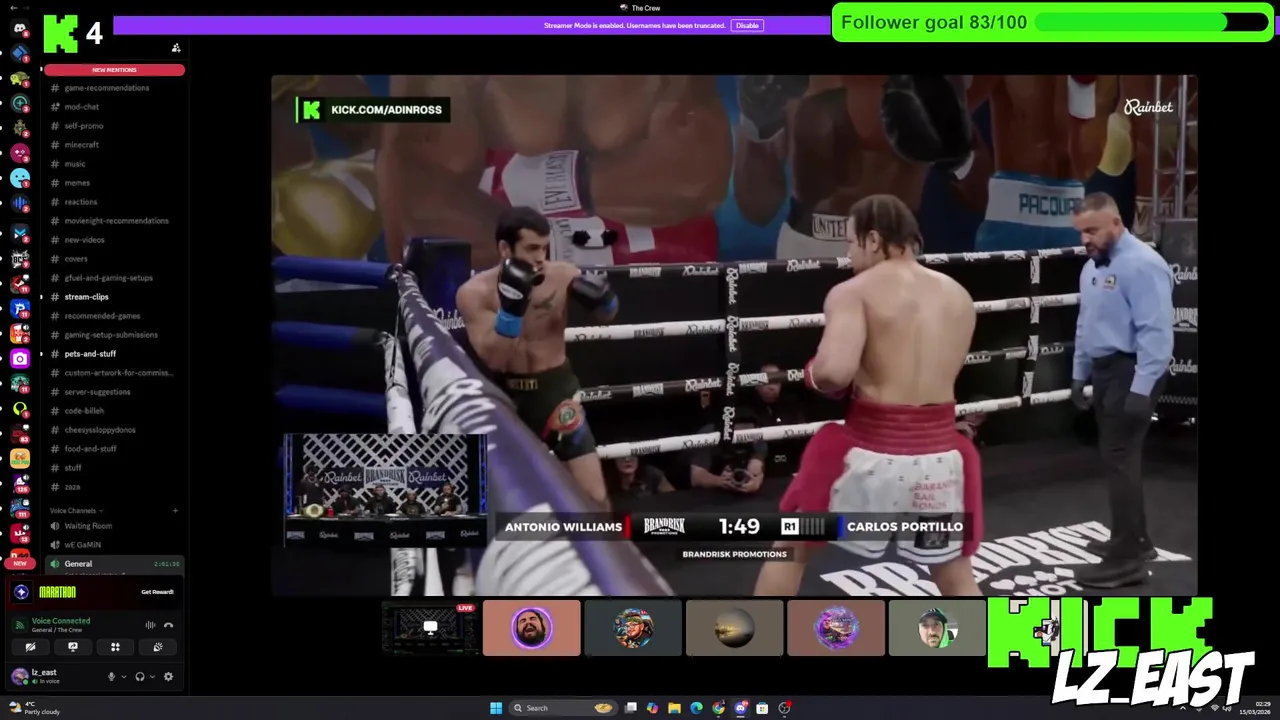
Task: Open noise suppression waveform icon
Action: point(150,625)
